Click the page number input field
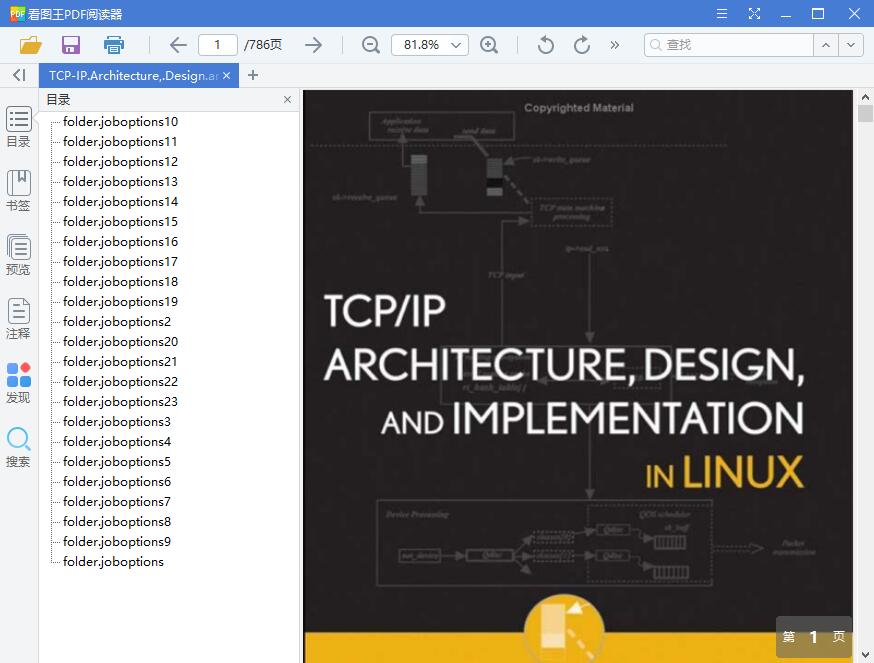874x663 pixels. [x=217, y=44]
